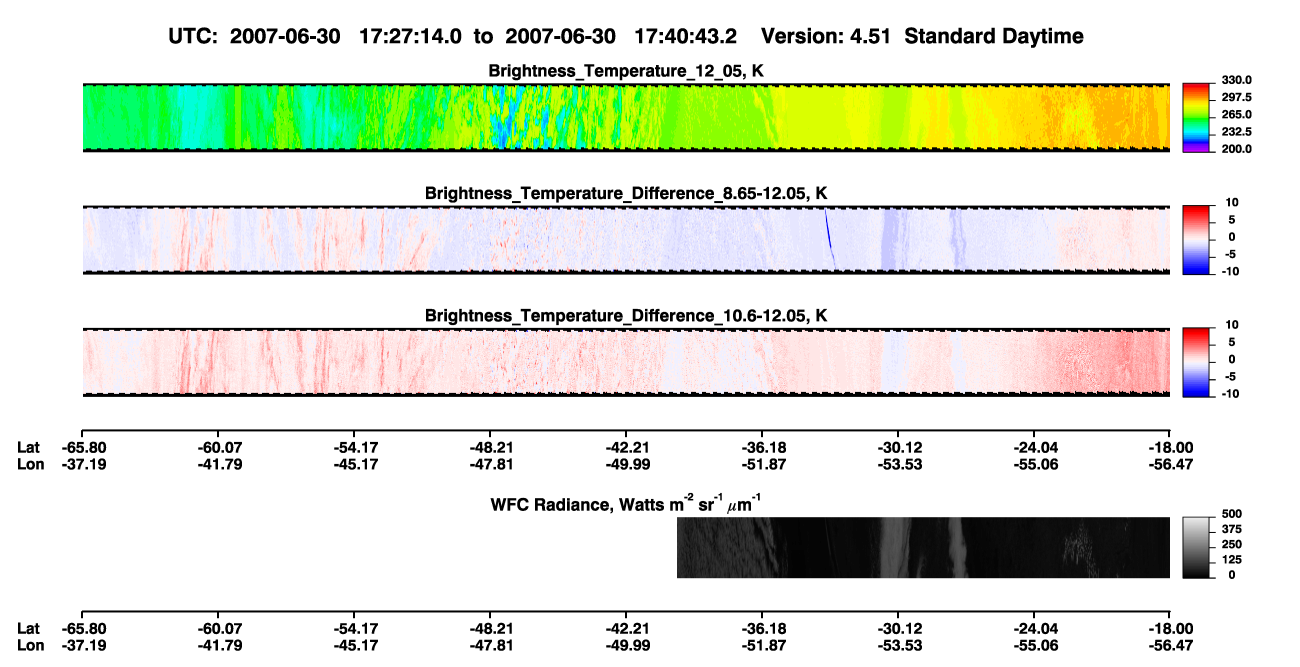The image size is (1300, 667).
Task: Click upper axis longitude -49.99
Action: pos(626,464)
